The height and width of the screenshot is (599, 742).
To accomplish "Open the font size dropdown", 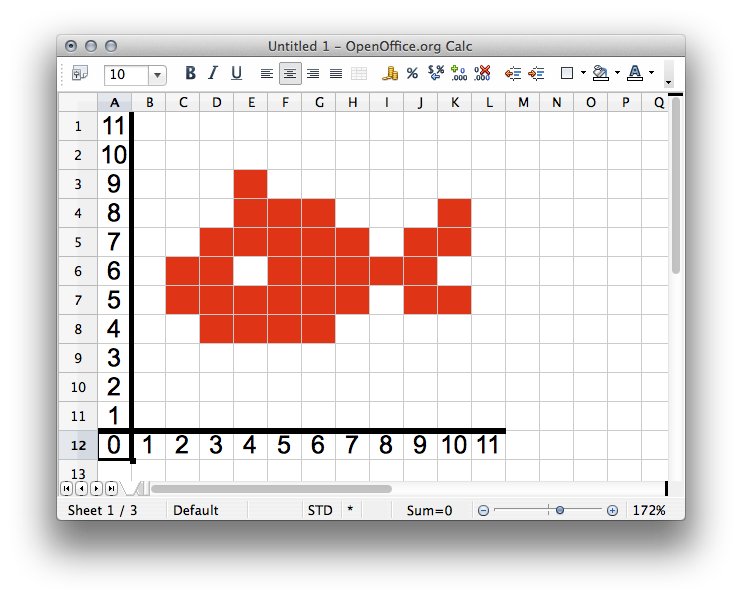I will [157, 75].
